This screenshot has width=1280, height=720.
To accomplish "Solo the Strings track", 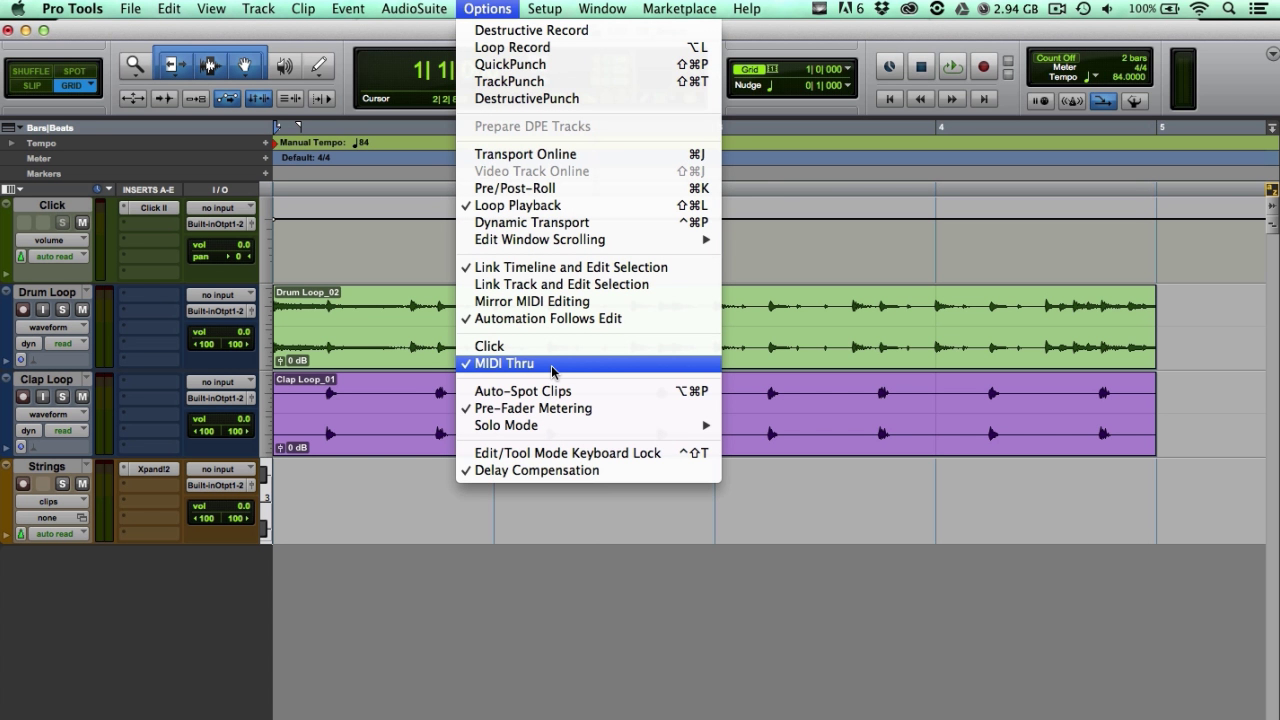I will coord(62,484).
